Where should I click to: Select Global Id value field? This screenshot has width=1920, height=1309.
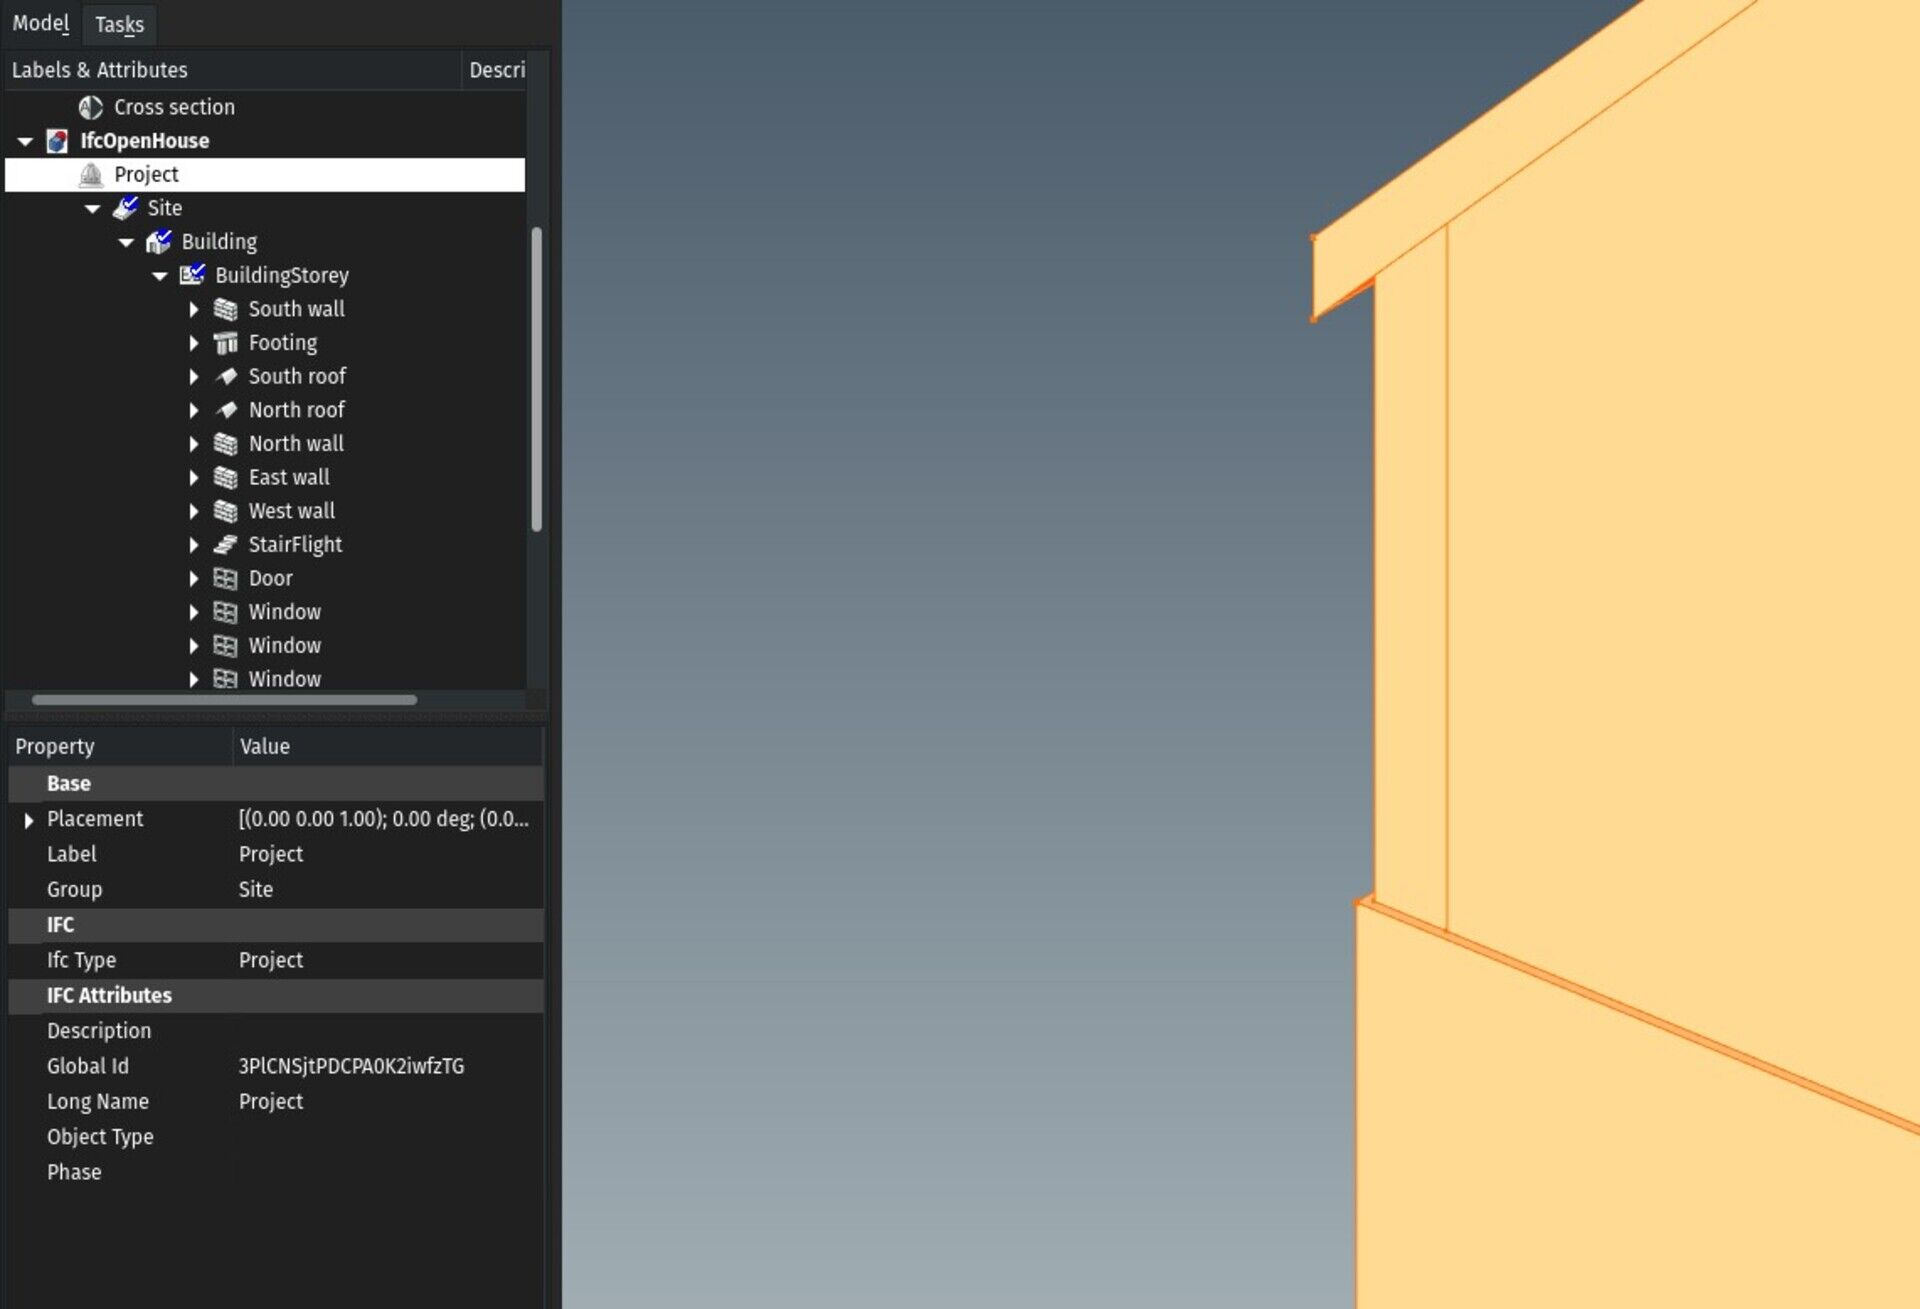tap(352, 1065)
